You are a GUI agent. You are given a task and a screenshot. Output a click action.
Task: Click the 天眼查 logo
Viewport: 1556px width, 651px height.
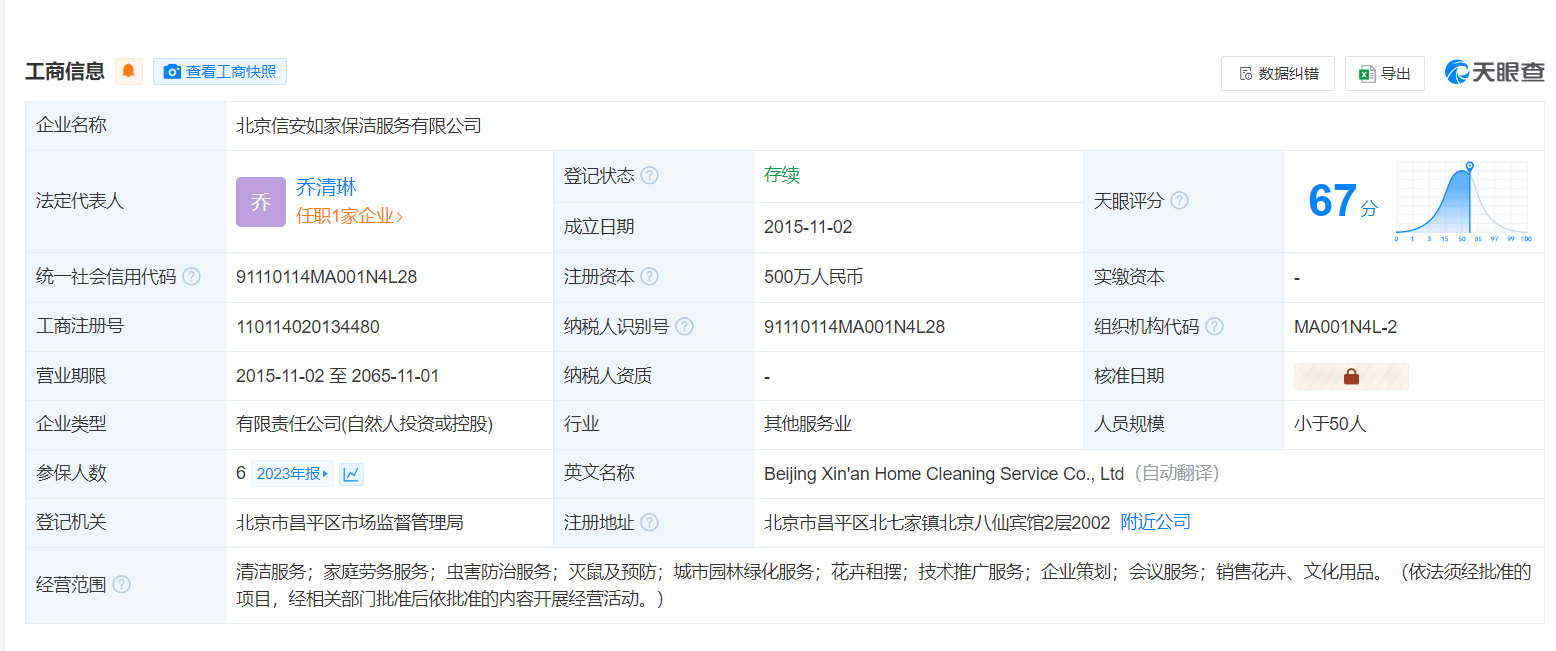(1494, 72)
